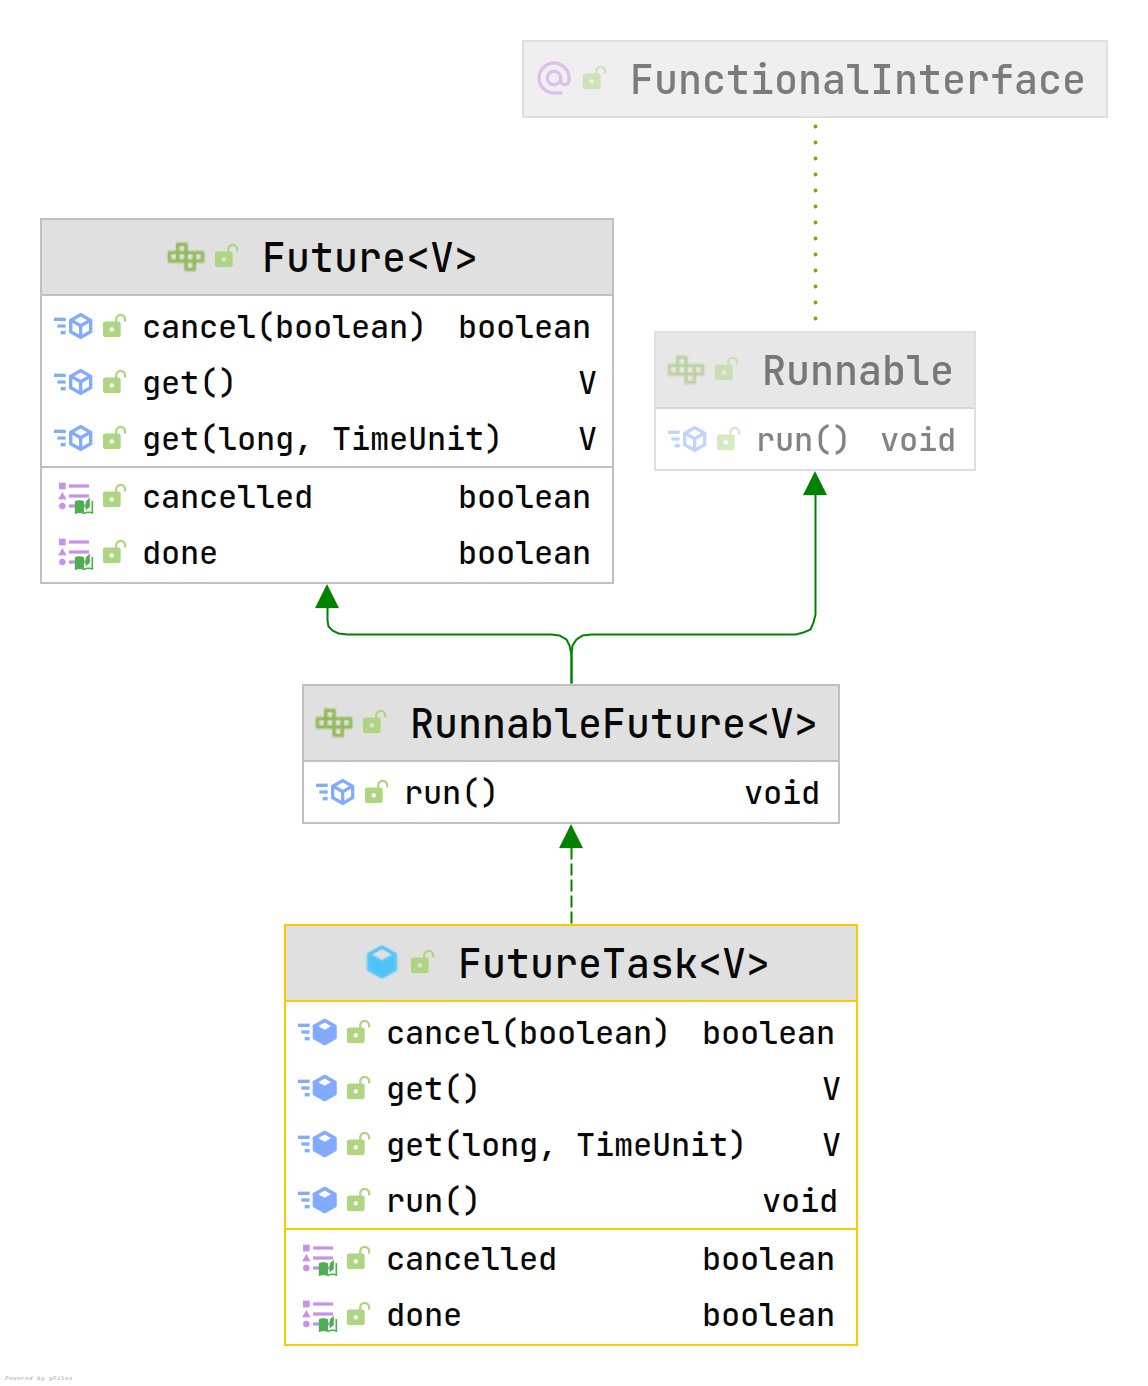Click the interface icon beside RunnableFuture<V>

pyautogui.click(x=334, y=722)
